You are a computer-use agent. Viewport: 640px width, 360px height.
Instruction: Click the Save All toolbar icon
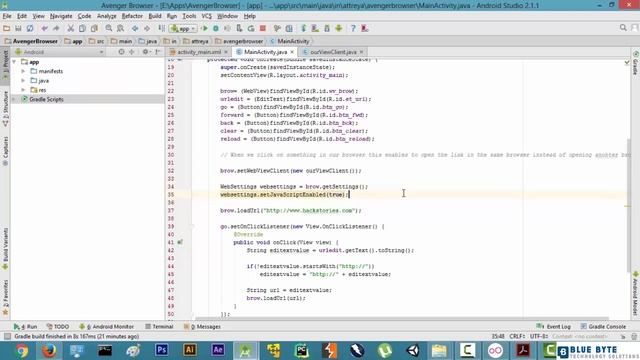click(x=18, y=28)
